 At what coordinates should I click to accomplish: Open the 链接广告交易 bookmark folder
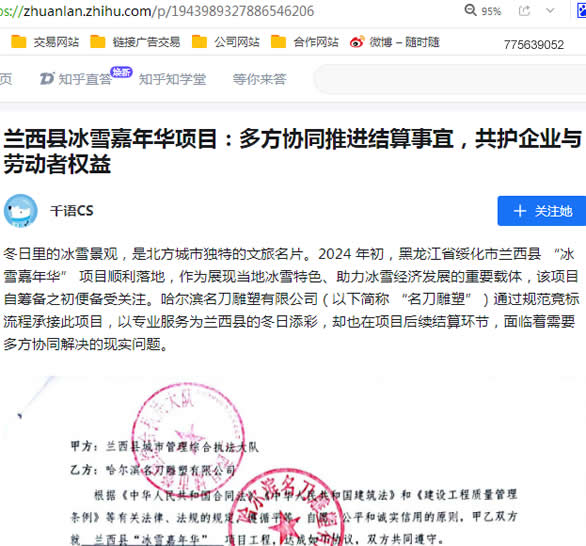pyautogui.click(x=135, y=42)
